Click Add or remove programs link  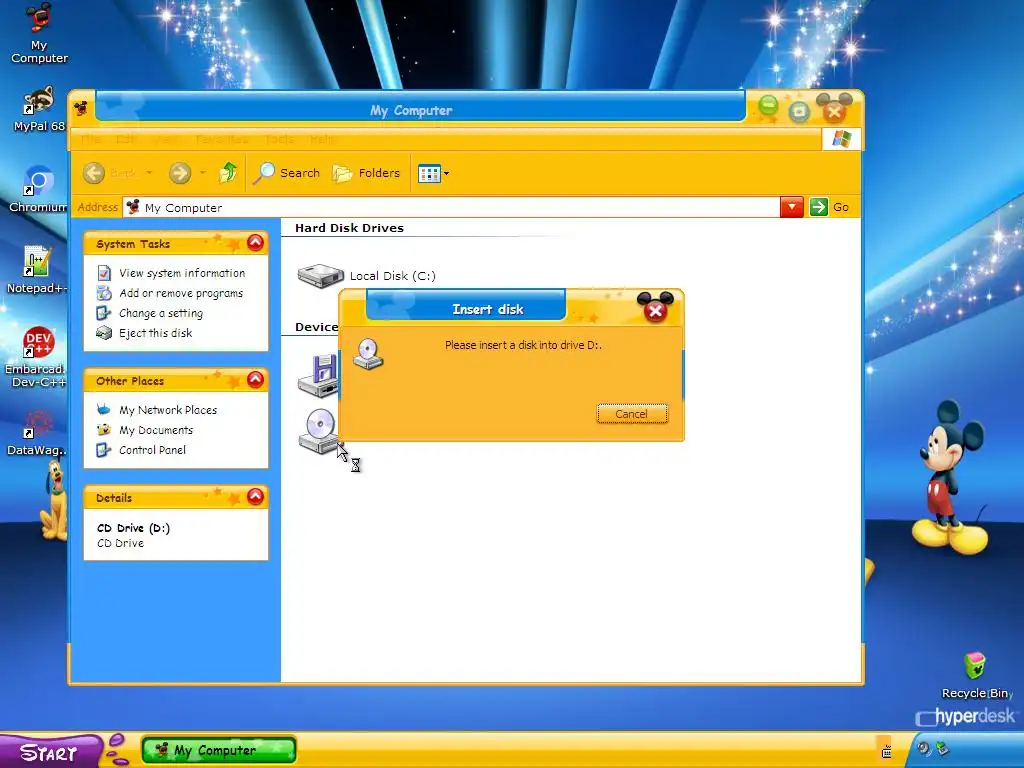[181, 293]
